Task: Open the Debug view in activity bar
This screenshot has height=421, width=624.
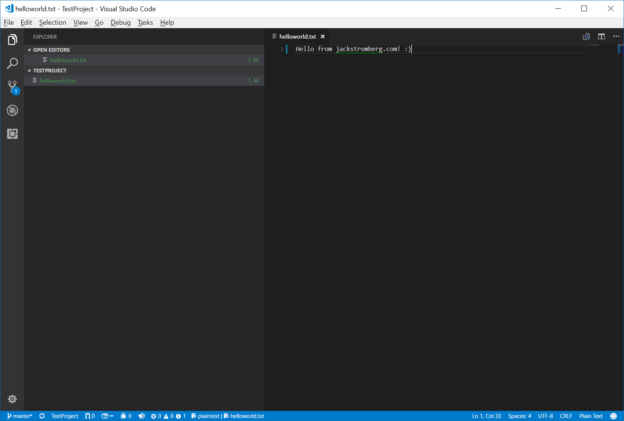Action: pyautogui.click(x=12, y=110)
